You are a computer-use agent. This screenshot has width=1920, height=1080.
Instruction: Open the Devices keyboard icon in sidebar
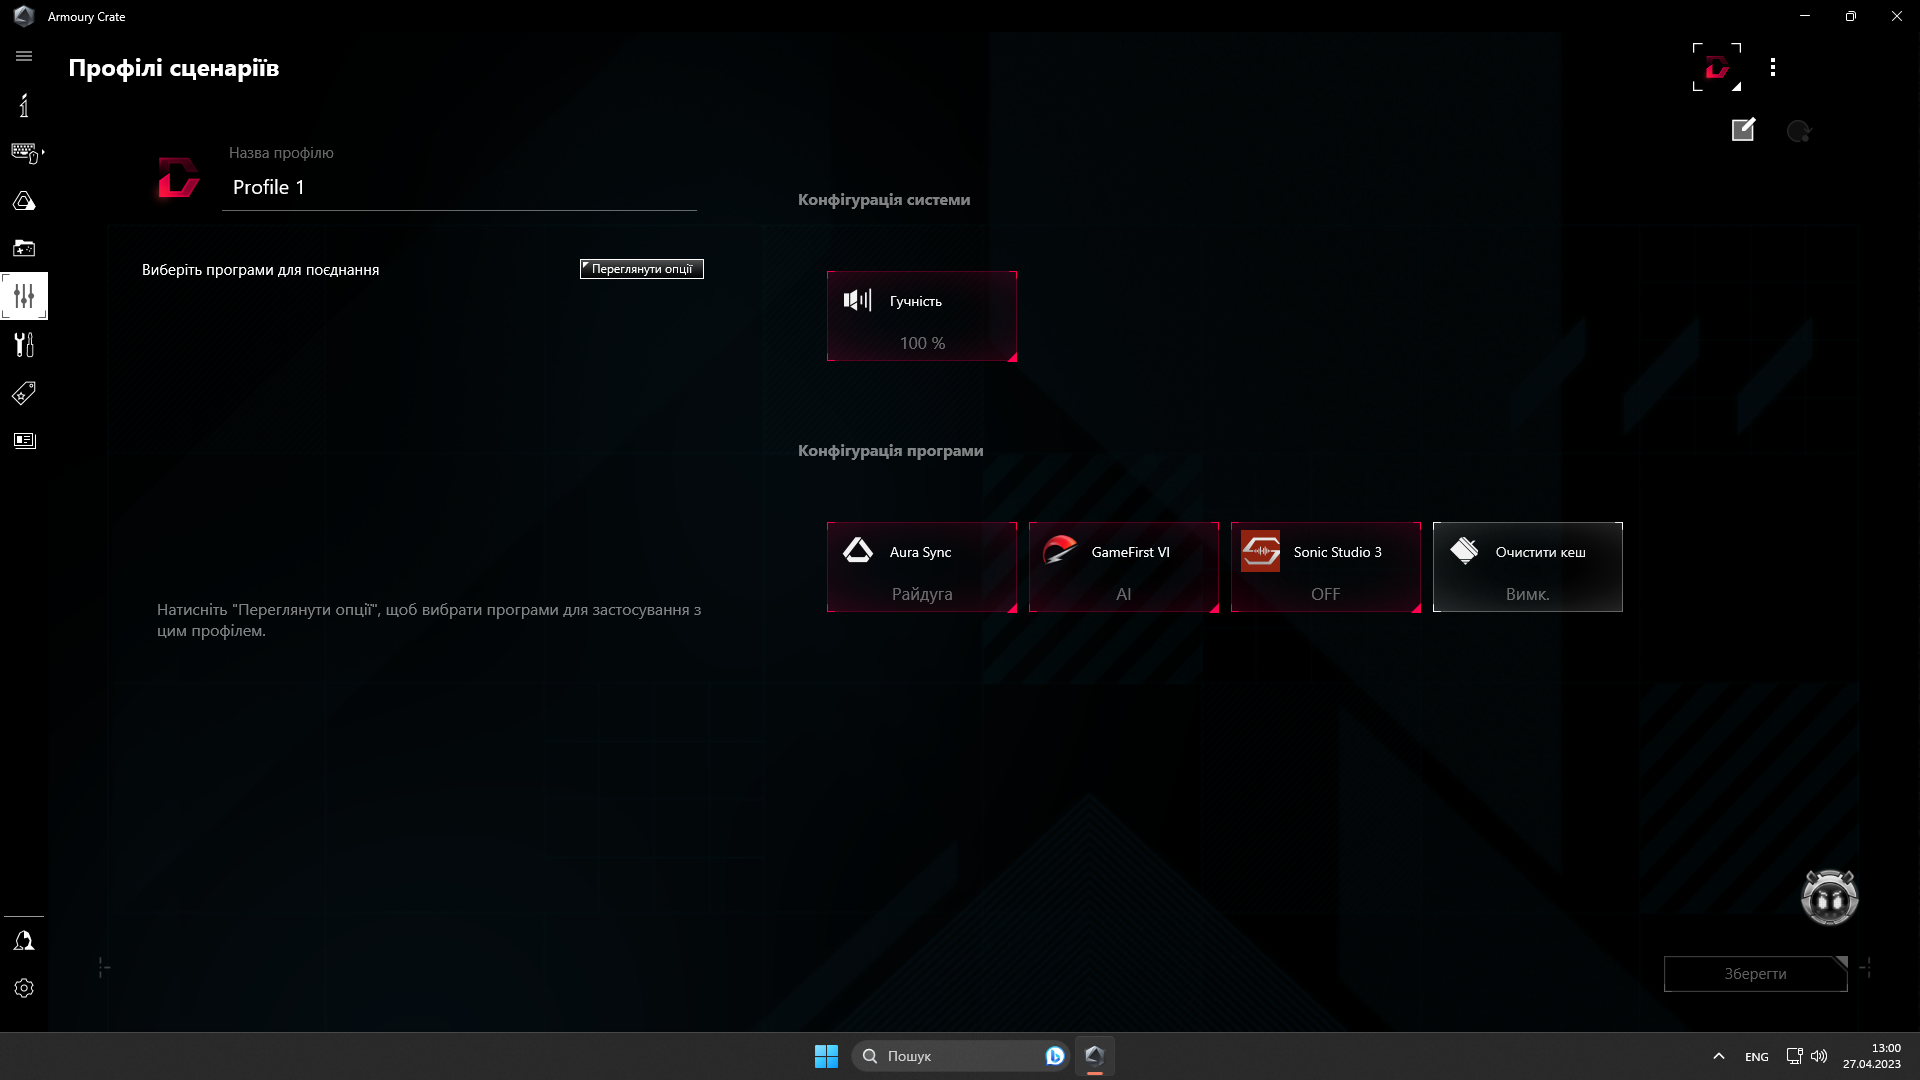[24, 152]
